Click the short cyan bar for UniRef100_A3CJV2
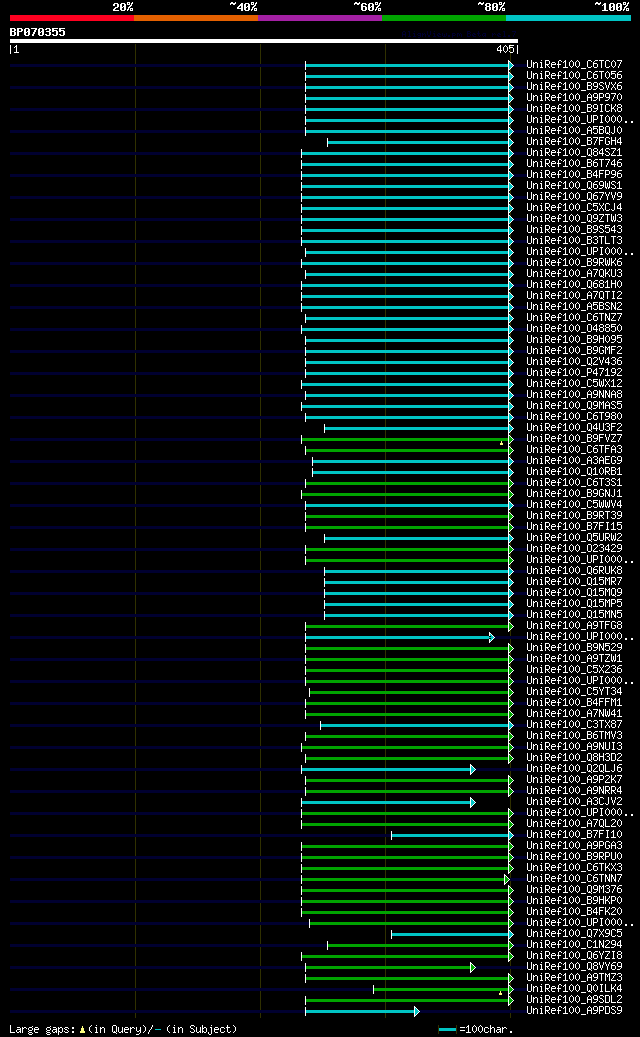 pyautogui.click(x=388, y=802)
